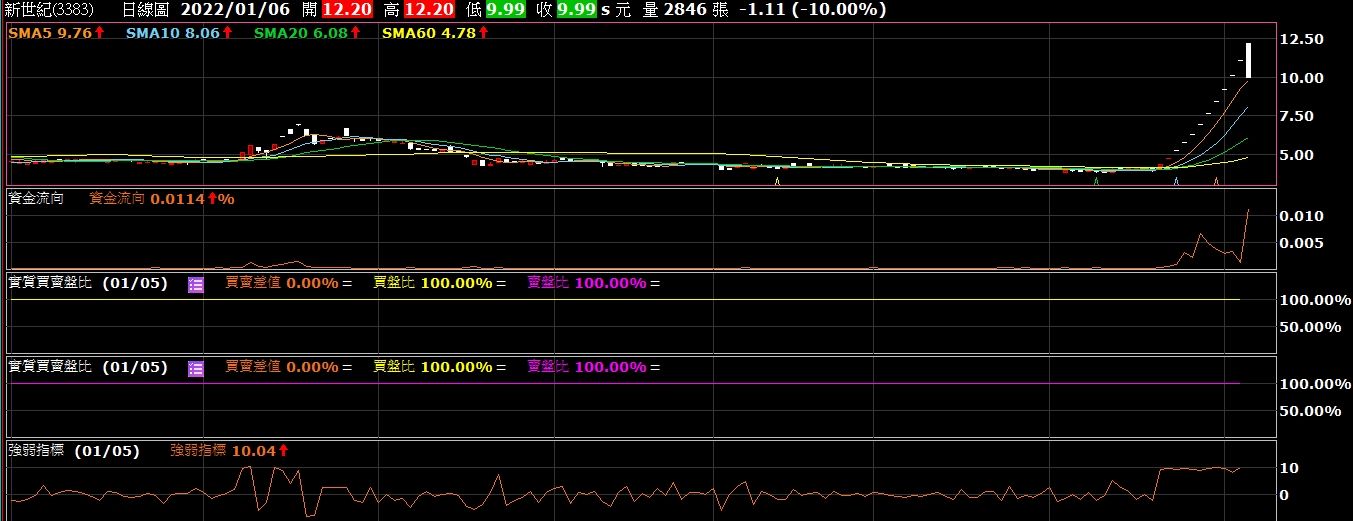Click the 12.50 price axis label
This screenshot has width=1353, height=521.
[1302, 38]
